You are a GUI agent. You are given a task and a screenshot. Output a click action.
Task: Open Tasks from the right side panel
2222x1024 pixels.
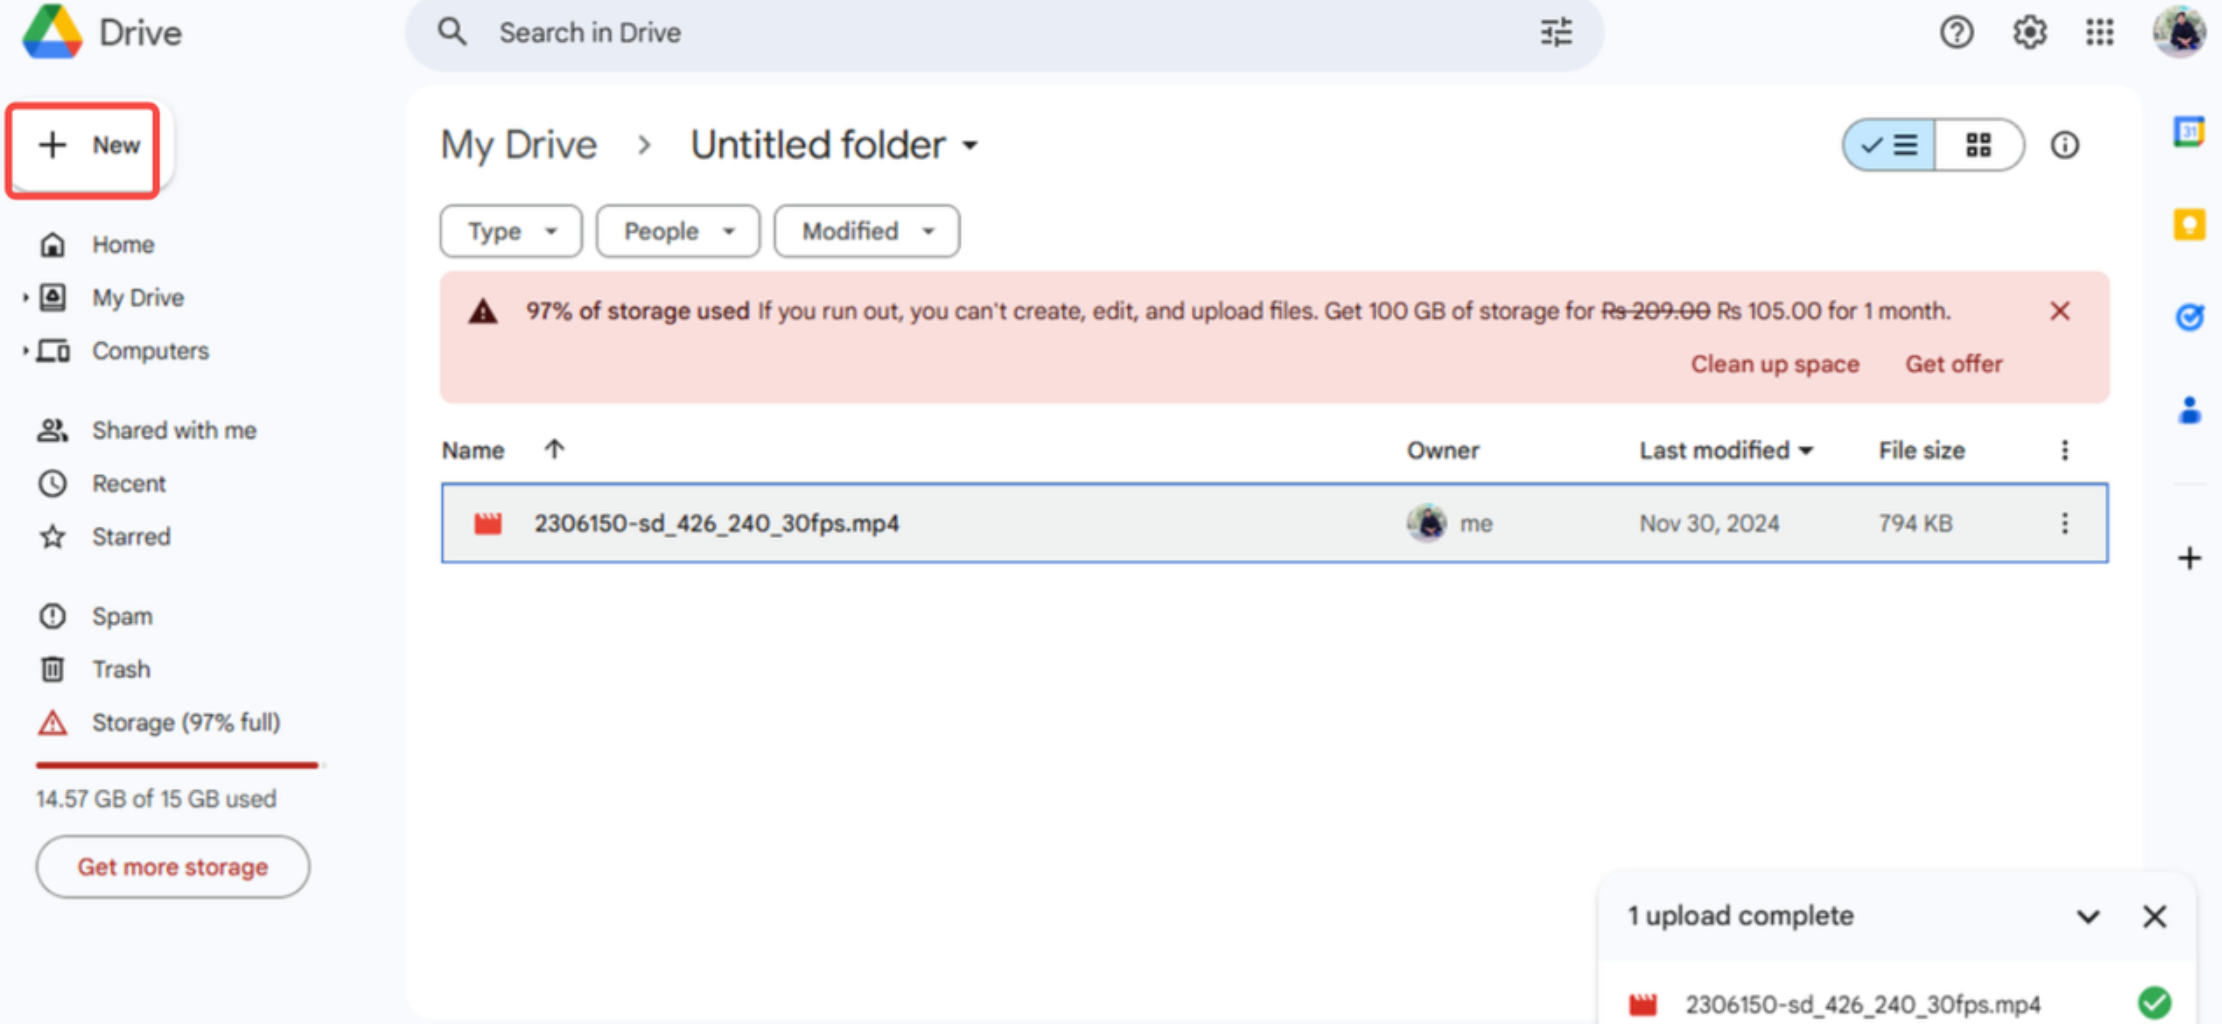click(x=2190, y=316)
